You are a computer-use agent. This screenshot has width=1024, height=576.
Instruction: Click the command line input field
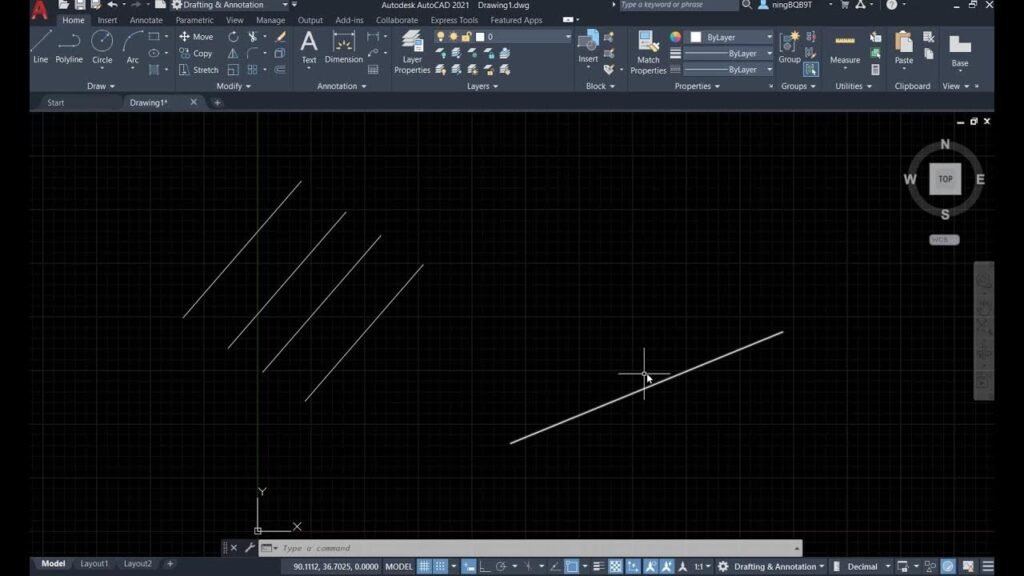click(536, 548)
